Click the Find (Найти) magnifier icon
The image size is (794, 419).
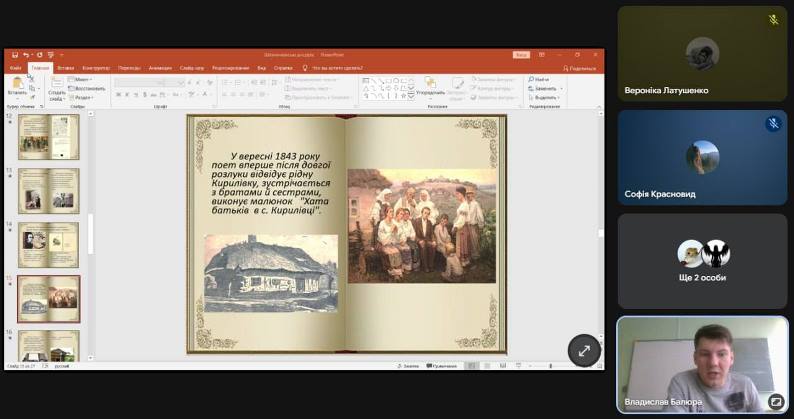pos(532,80)
